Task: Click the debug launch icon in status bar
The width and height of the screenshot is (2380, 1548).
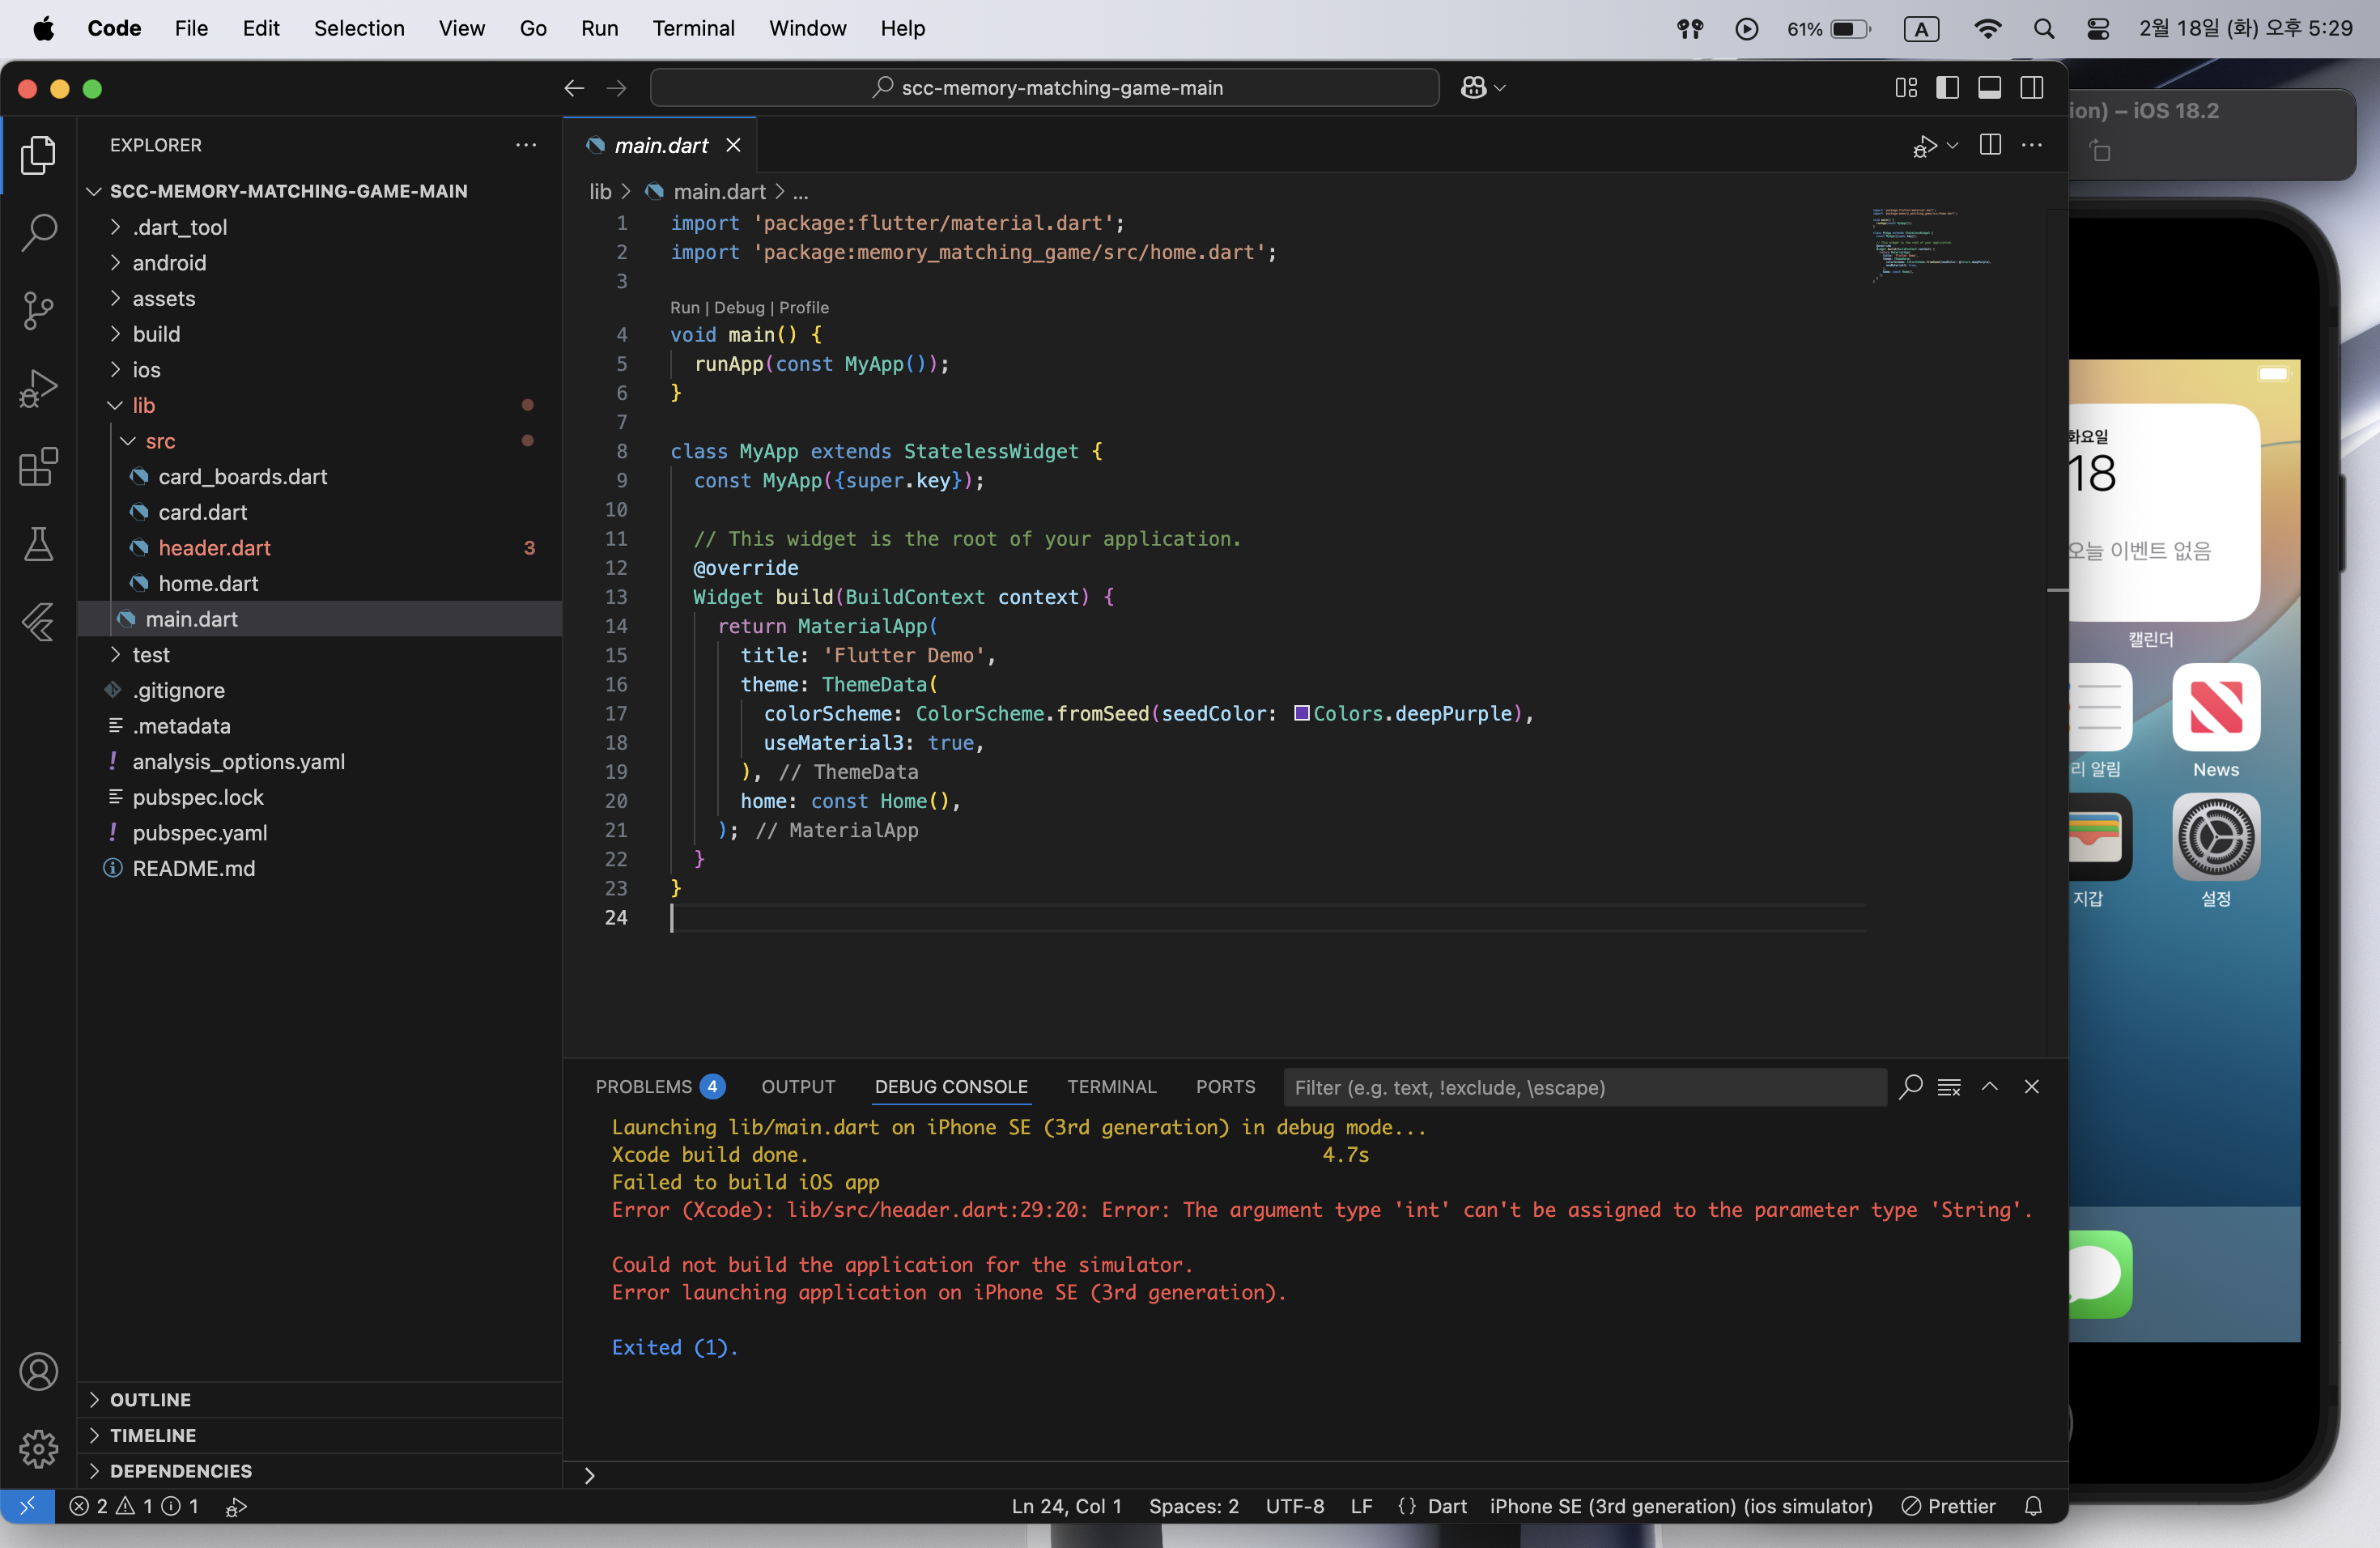Action: [x=236, y=1506]
